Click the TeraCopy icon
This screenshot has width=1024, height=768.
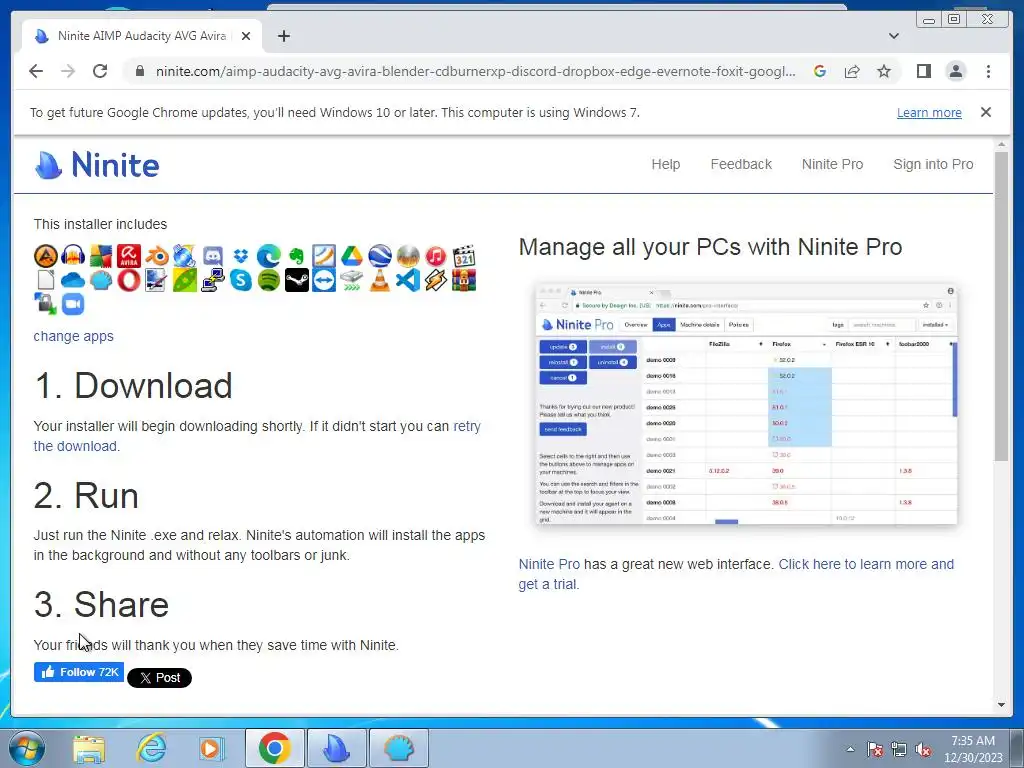point(352,280)
